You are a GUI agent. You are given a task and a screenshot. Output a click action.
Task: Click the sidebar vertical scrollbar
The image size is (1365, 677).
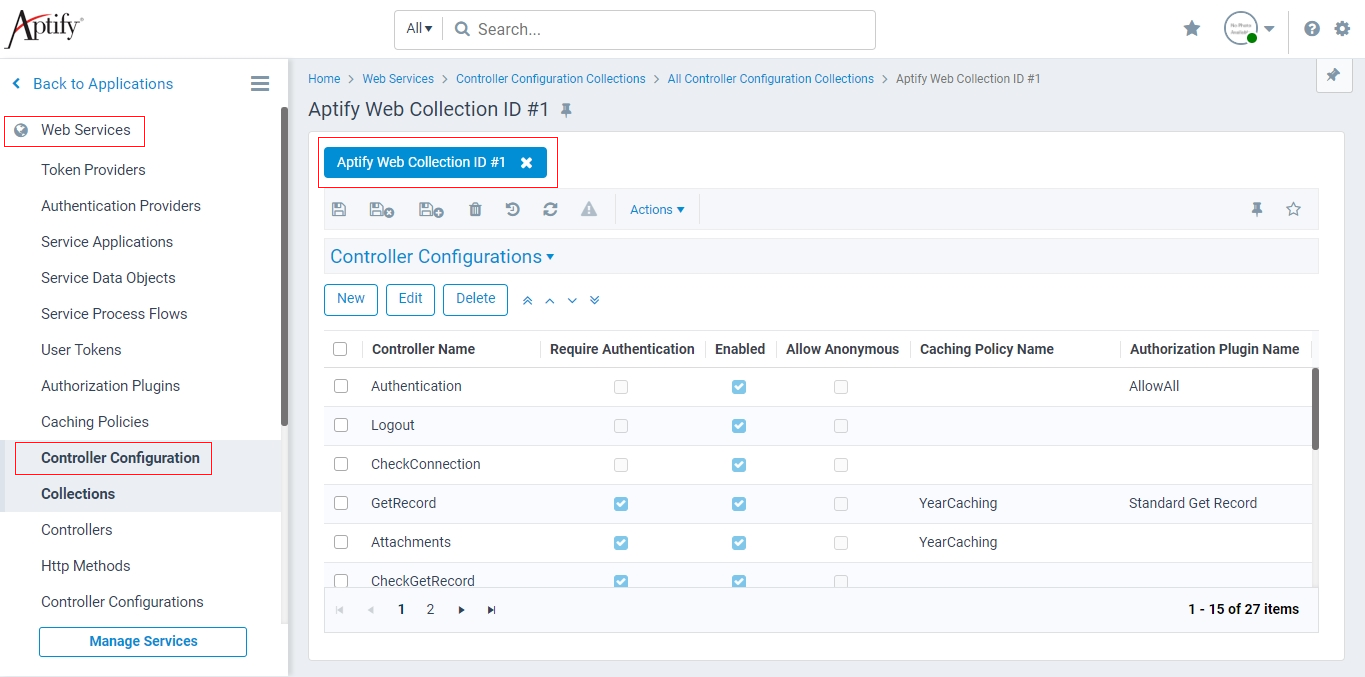[x=284, y=266]
